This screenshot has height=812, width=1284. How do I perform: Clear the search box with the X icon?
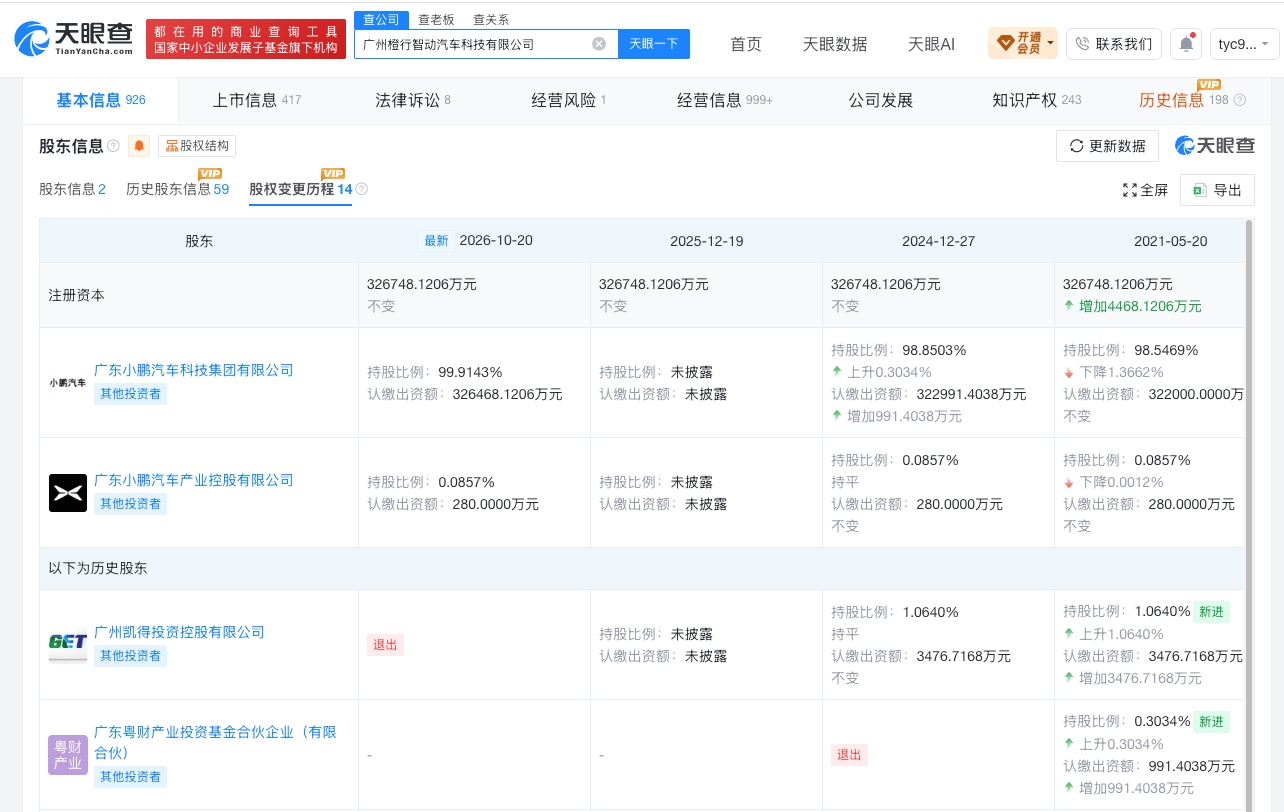599,44
